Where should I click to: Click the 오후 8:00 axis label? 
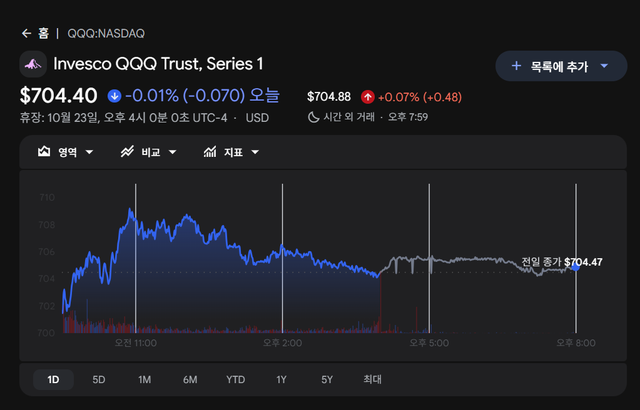[576, 343]
